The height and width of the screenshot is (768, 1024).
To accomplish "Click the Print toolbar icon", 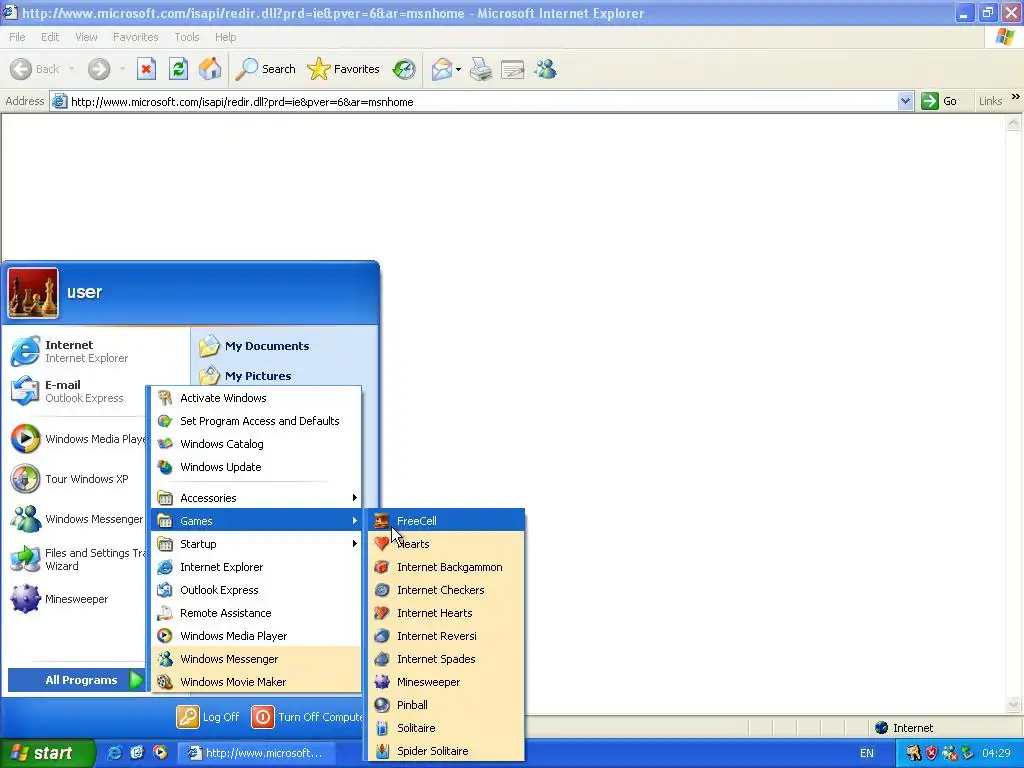I will tap(481, 69).
